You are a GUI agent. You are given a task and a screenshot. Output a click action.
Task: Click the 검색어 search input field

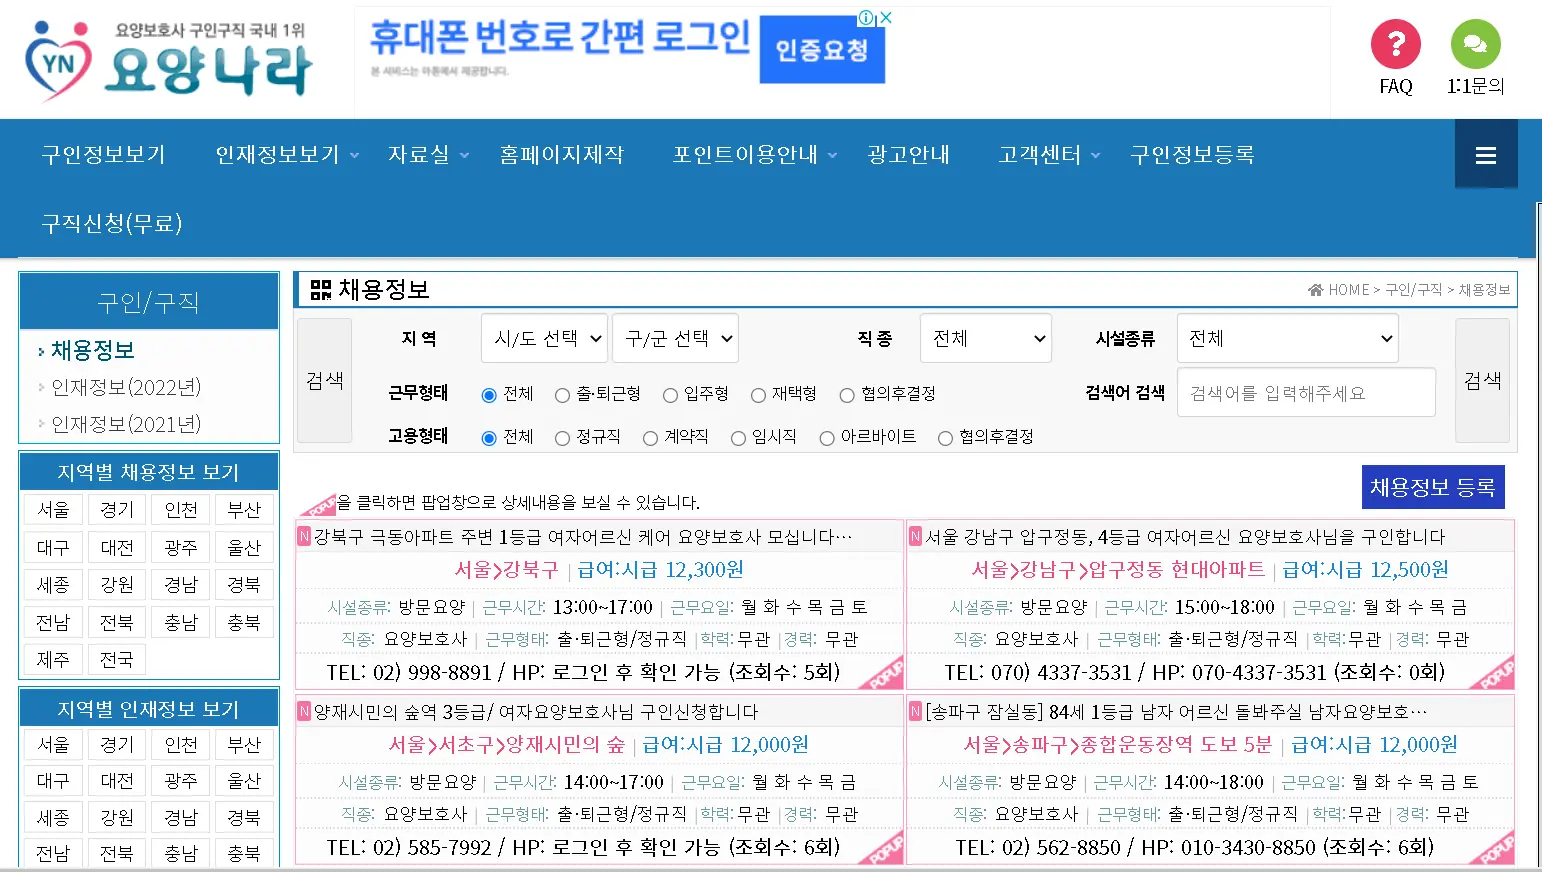[x=1305, y=392]
